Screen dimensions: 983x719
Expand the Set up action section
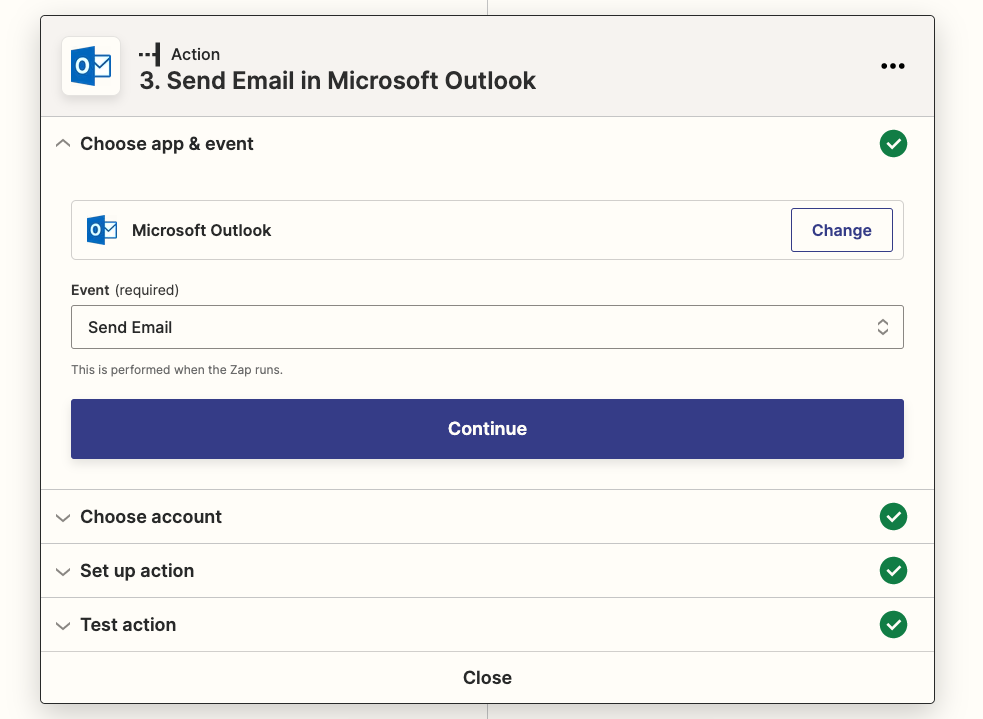point(63,572)
